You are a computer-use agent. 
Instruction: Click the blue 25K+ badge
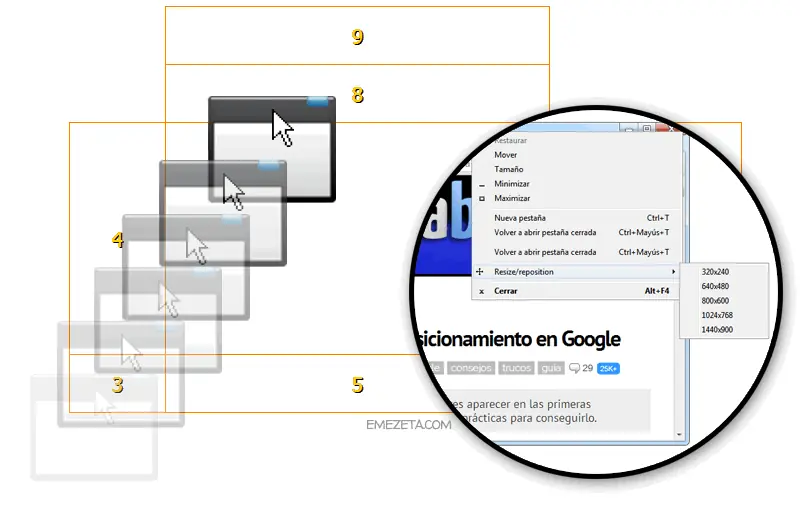click(x=608, y=368)
